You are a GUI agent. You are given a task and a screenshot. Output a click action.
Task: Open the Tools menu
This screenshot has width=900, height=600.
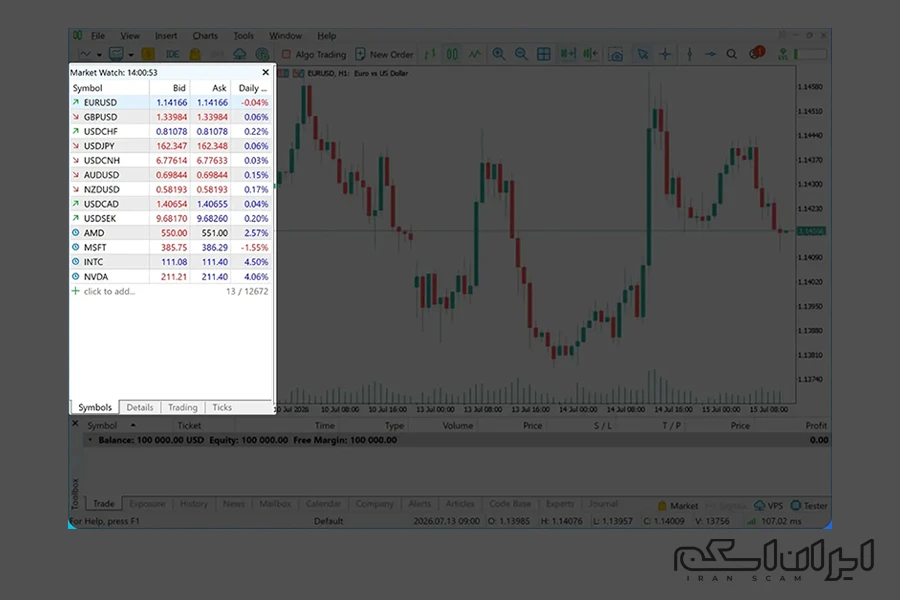[x=243, y=36]
